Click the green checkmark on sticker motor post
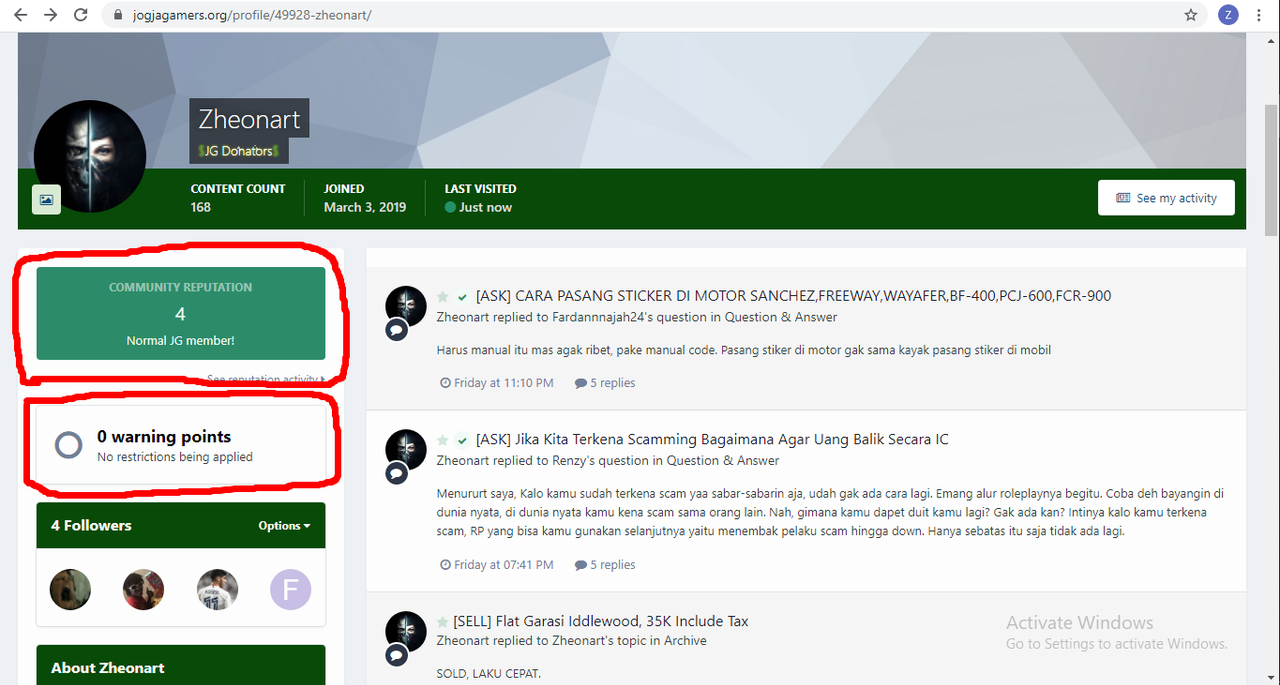Image resolution: width=1280 pixels, height=685 pixels. click(x=462, y=297)
